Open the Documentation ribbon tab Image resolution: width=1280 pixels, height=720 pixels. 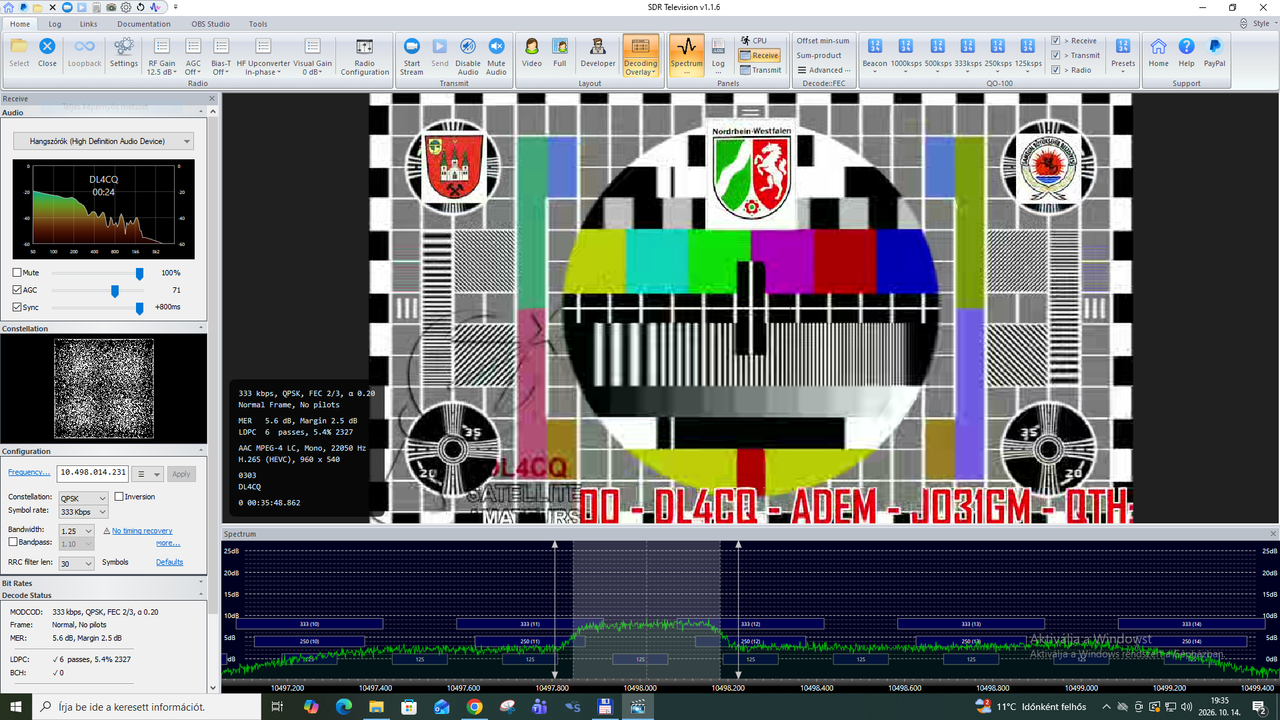[144, 24]
